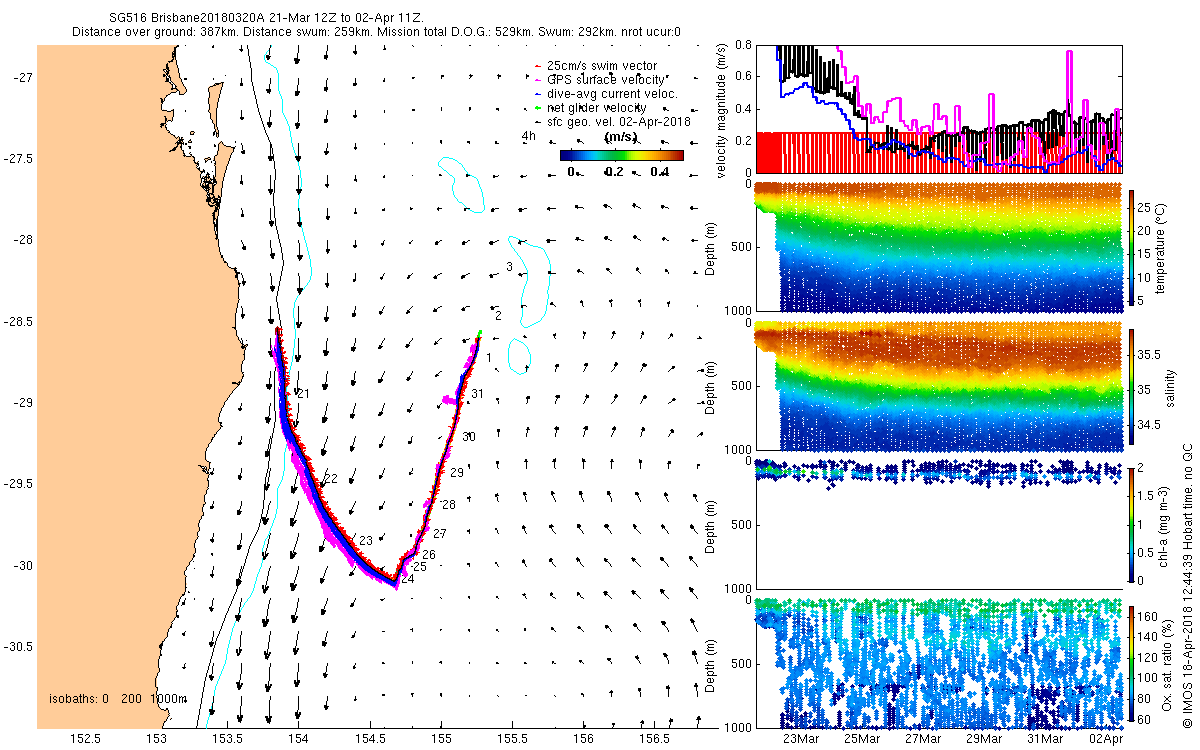
Task: Click the vertical IMOS '18-Apr-2018 Hobart time' credit text
Action: coord(1186,585)
